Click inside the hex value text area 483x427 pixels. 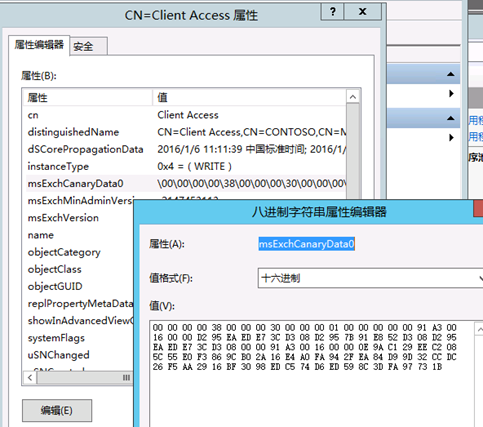[x=312, y=373]
